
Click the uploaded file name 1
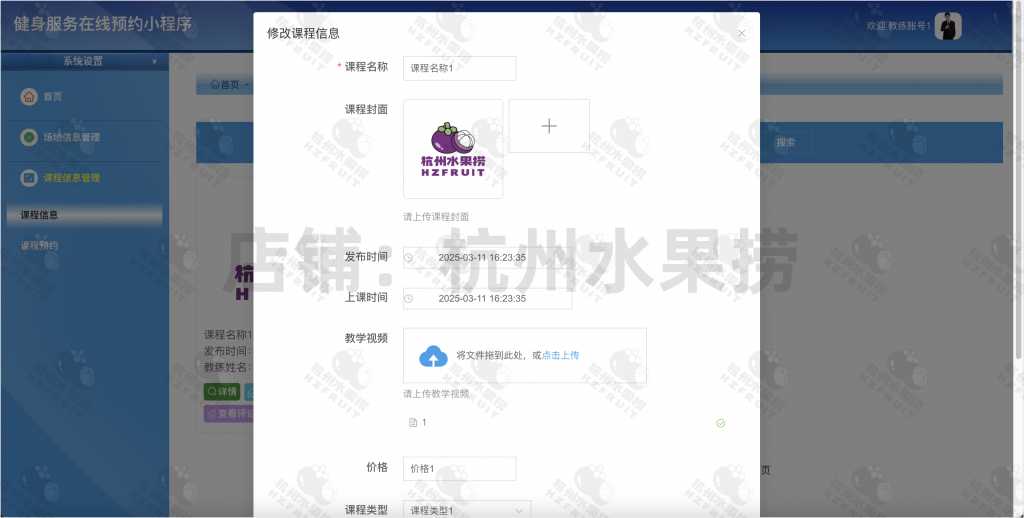(424, 423)
